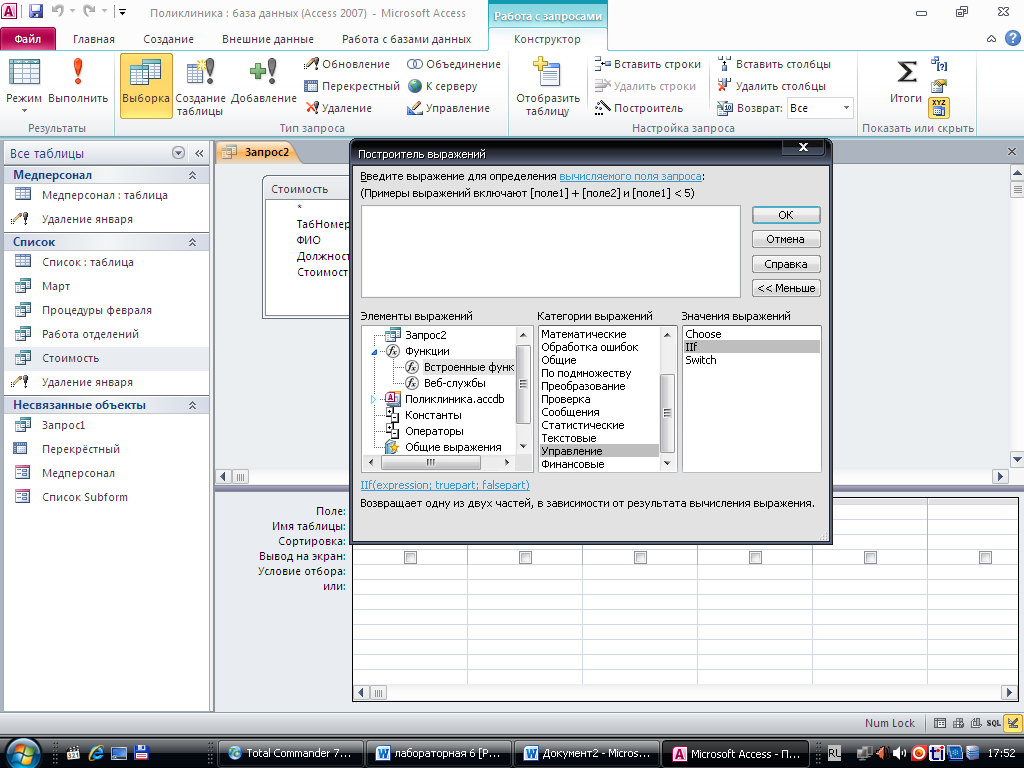The image size is (1024, 768).
Task: Open the Режим view switcher
Action: click(24, 85)
